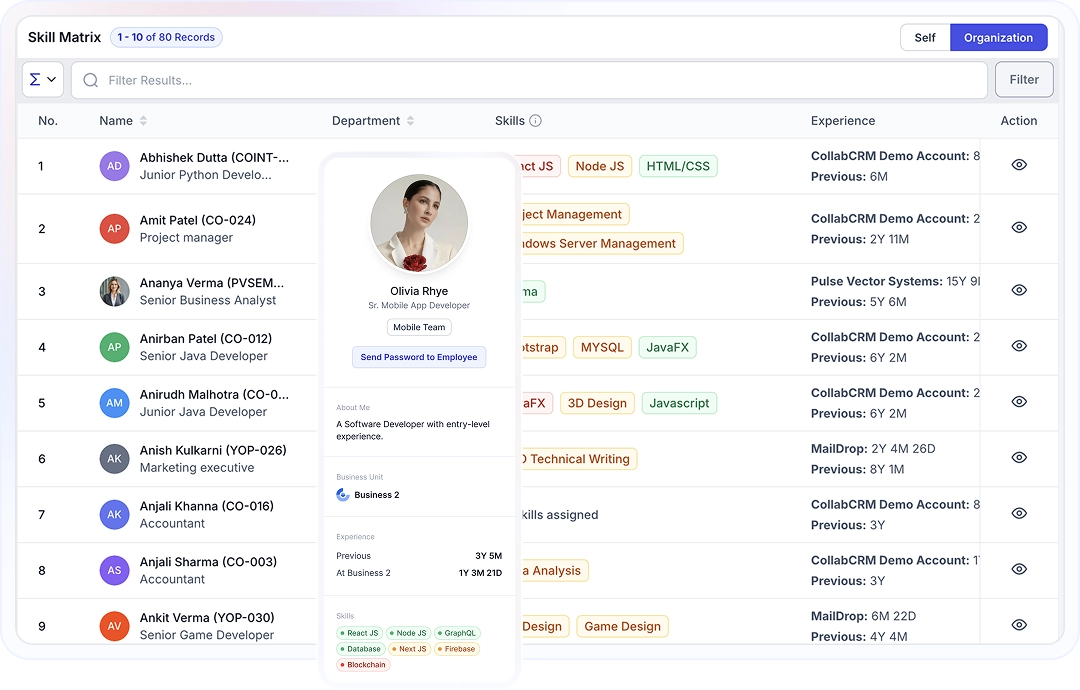Click Ankit Verma's AV avatar
Screen dimensions: 1080x690
114,626
